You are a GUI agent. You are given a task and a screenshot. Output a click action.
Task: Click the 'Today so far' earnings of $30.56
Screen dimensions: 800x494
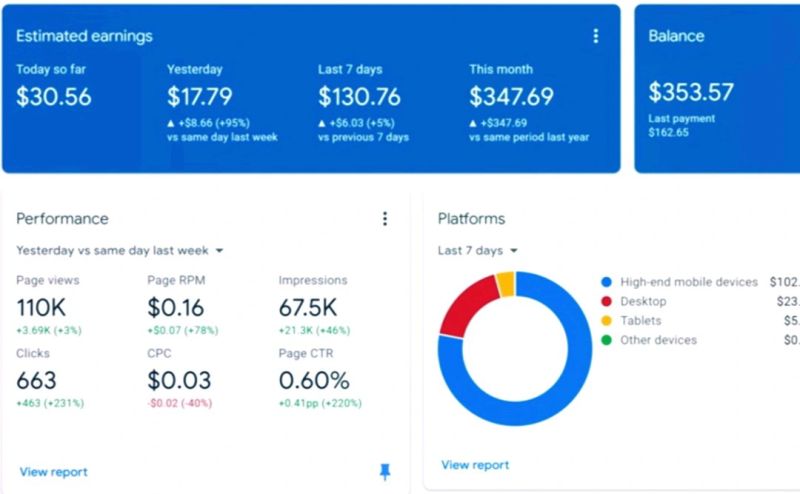click(x=54, y=97)
